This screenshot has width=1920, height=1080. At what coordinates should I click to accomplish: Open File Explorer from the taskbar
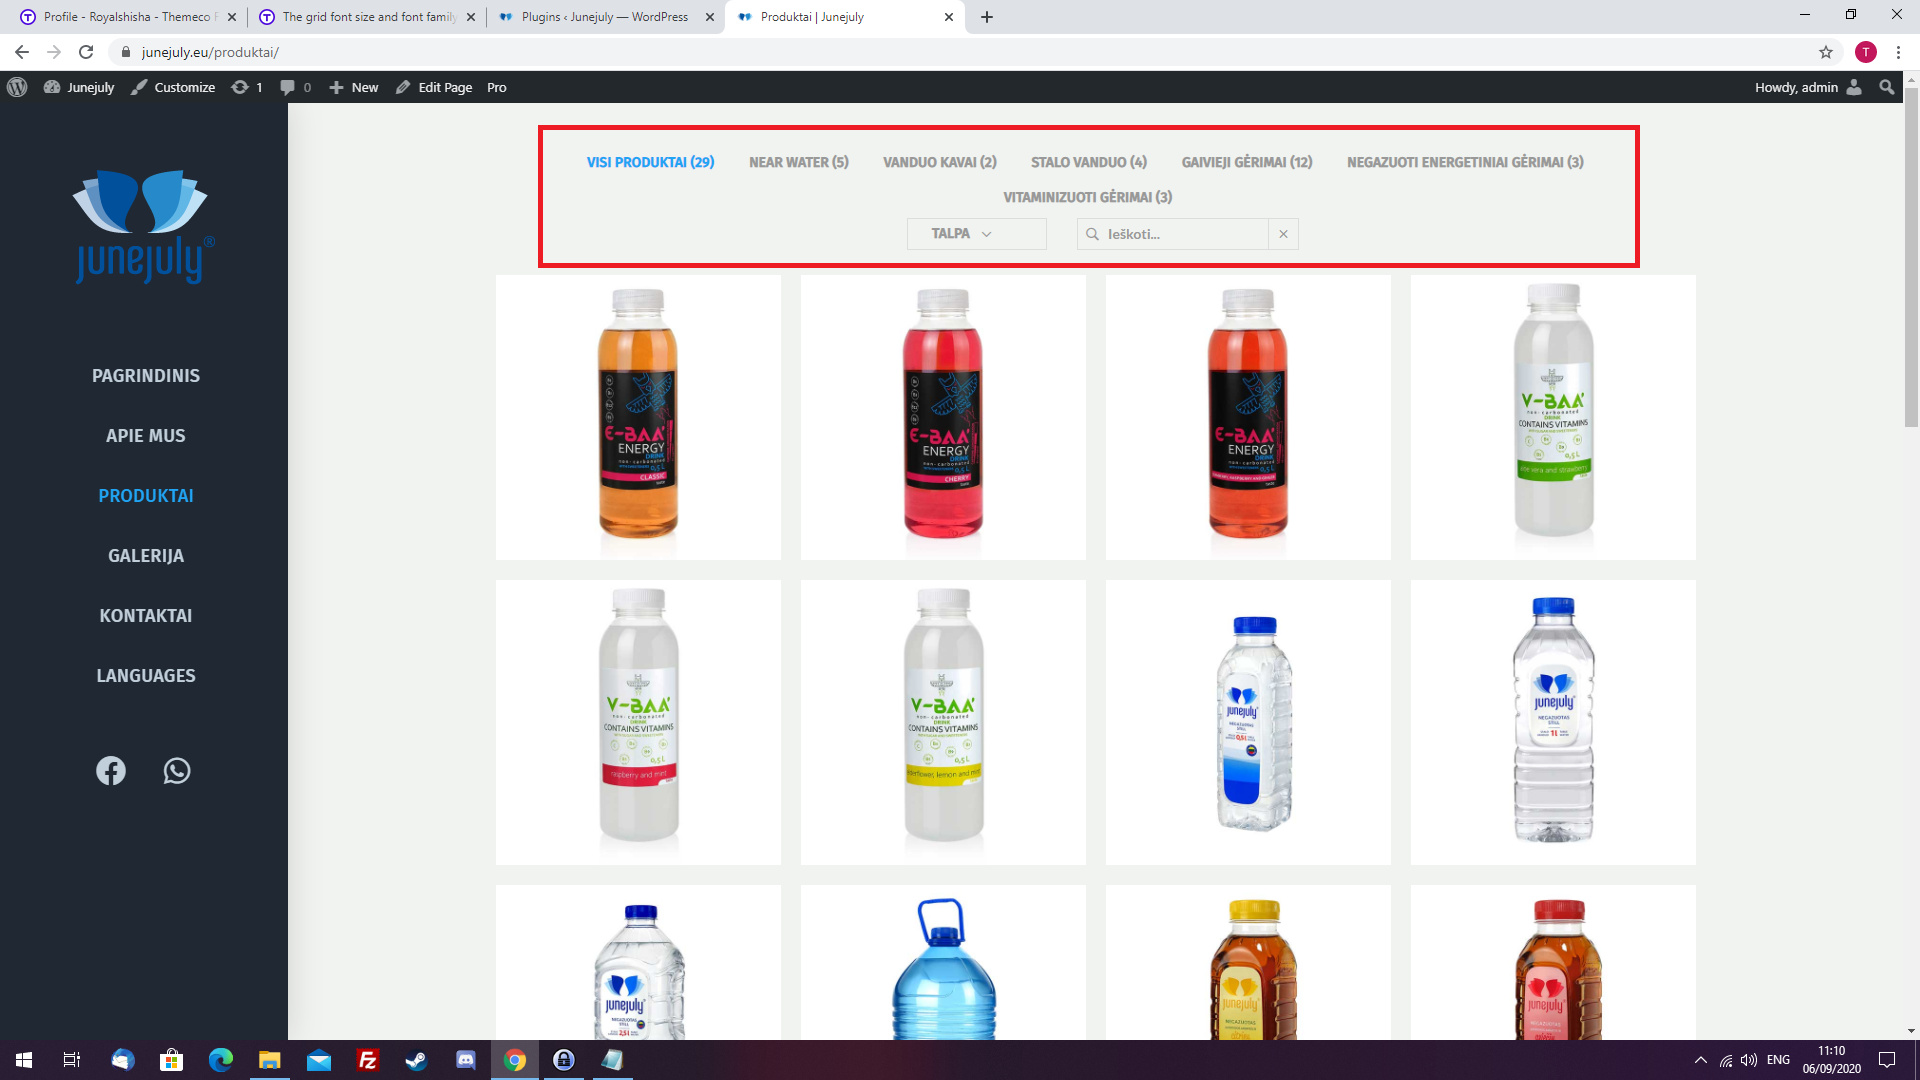click(270, 1060)
